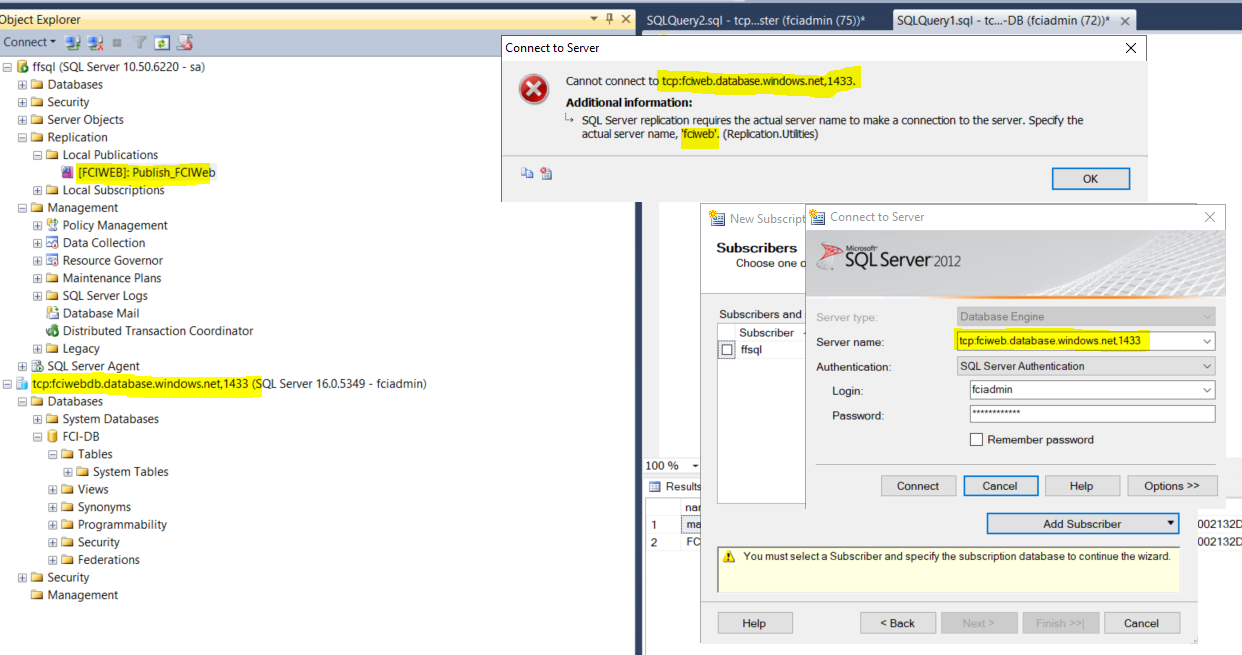
Task: Expand Local Subscriptions folder
Action: click(38, 190)
